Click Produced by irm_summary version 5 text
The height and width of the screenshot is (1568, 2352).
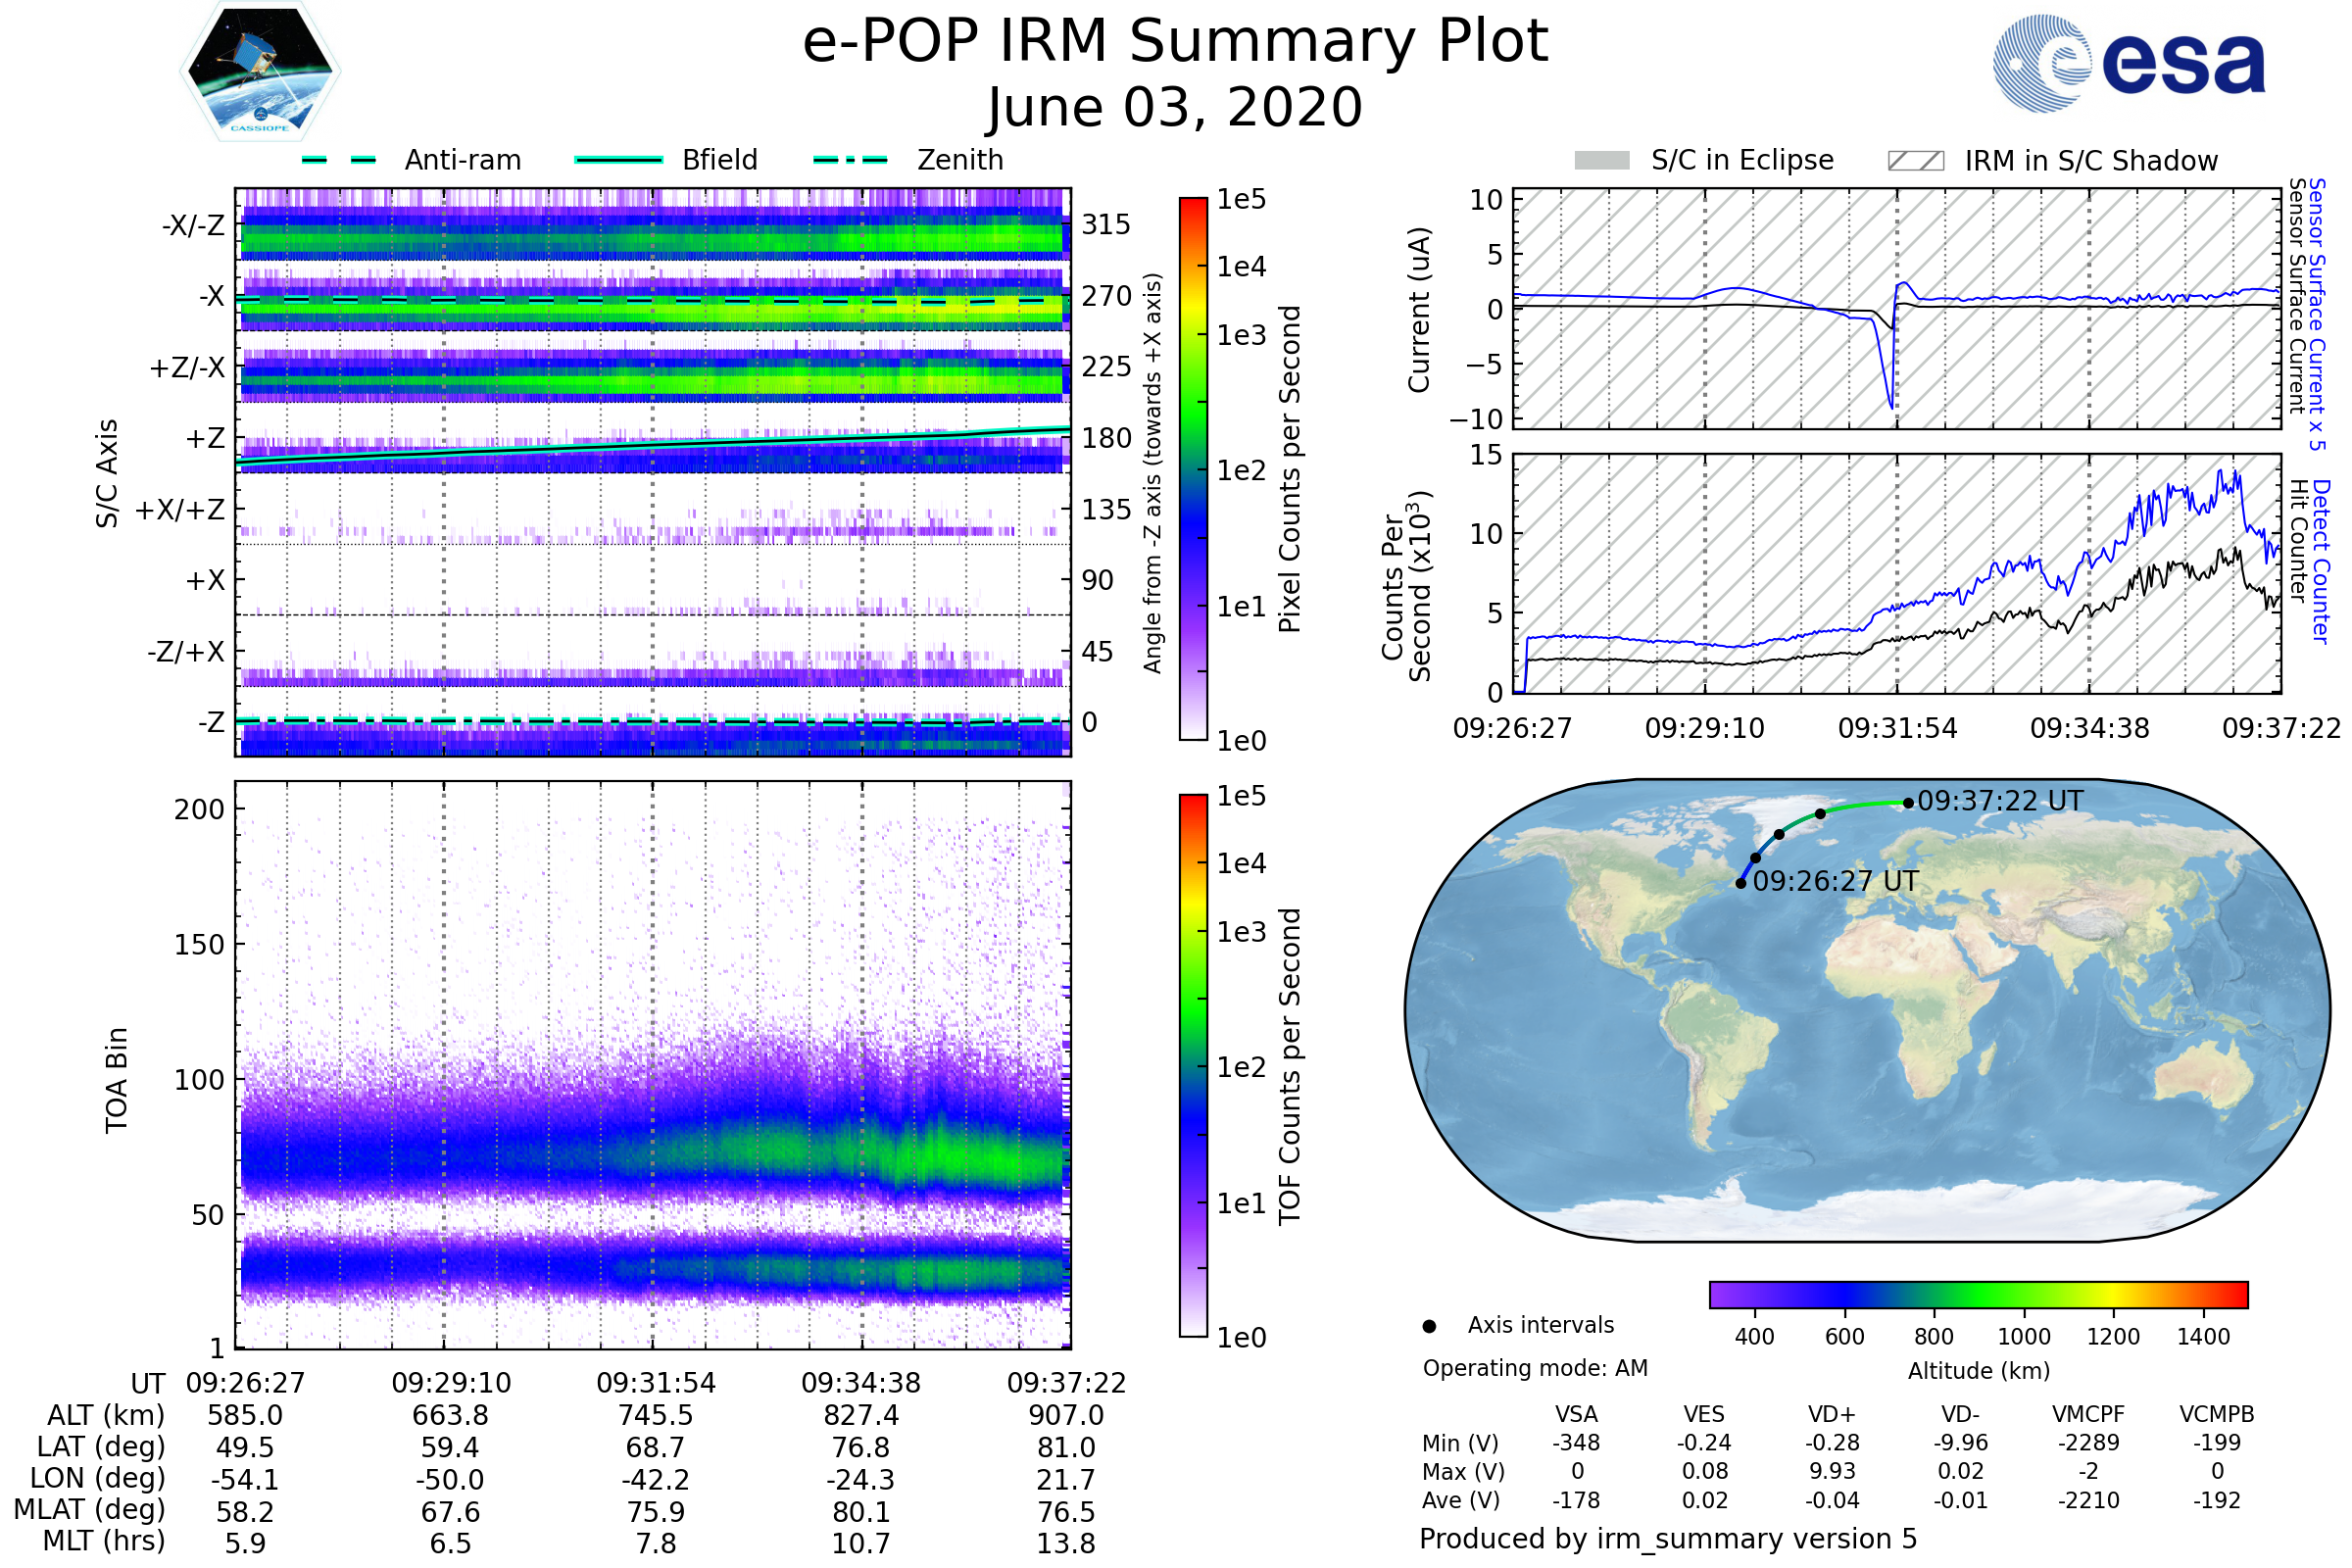coord(1668,1539)
